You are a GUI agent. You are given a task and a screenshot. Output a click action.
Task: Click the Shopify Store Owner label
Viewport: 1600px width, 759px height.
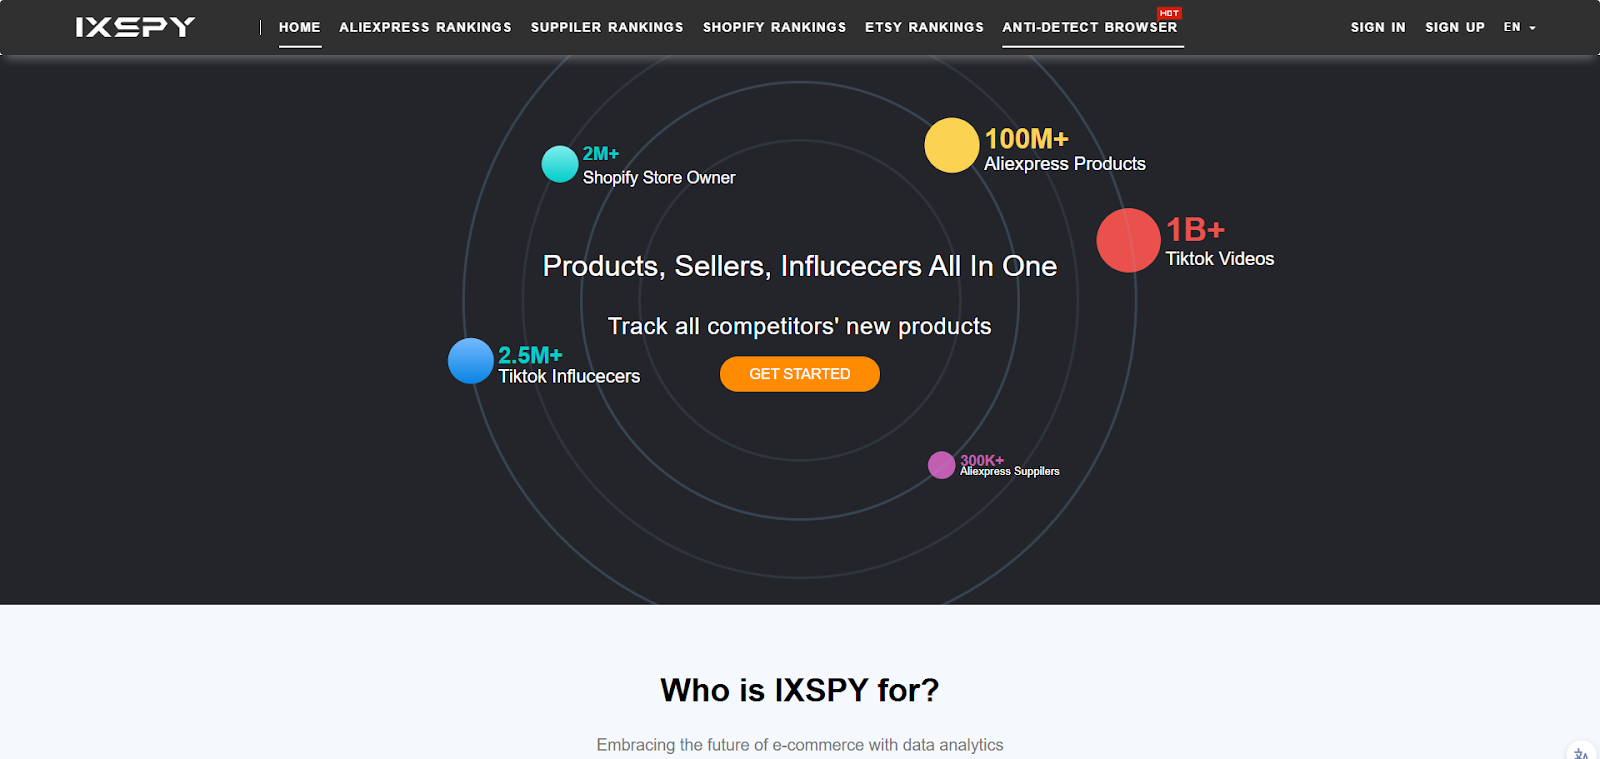(659, 178)
